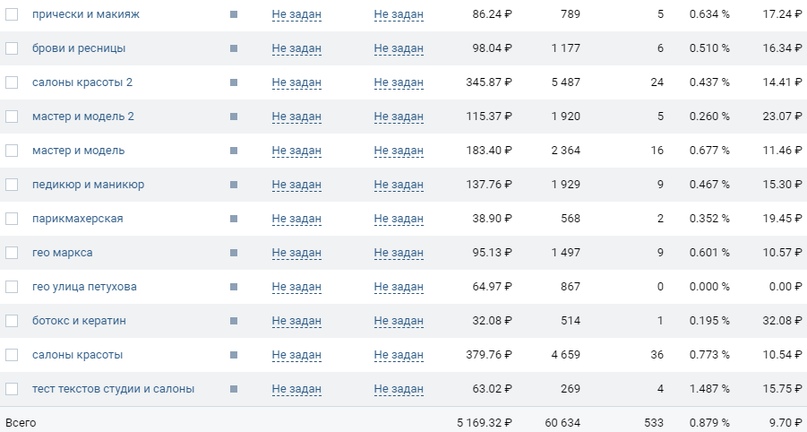Click status square icon for педикюр и маникюр

pos(234,184)
